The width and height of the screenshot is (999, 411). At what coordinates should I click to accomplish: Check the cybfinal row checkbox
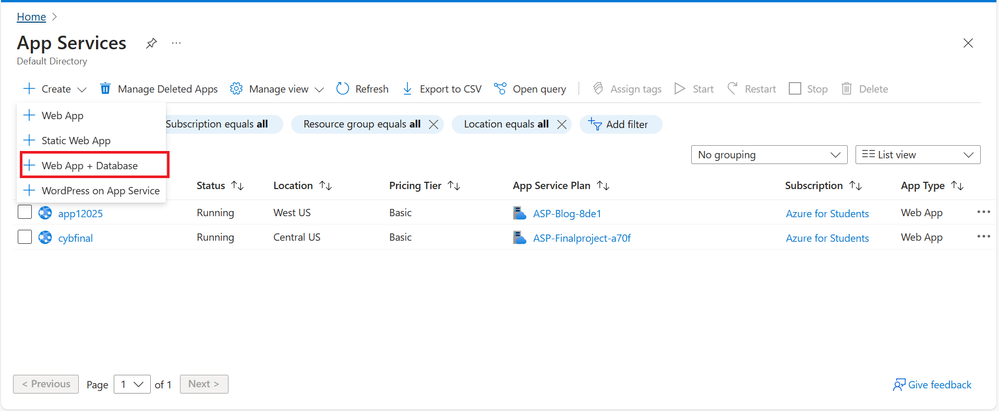[x=24, y=238]
